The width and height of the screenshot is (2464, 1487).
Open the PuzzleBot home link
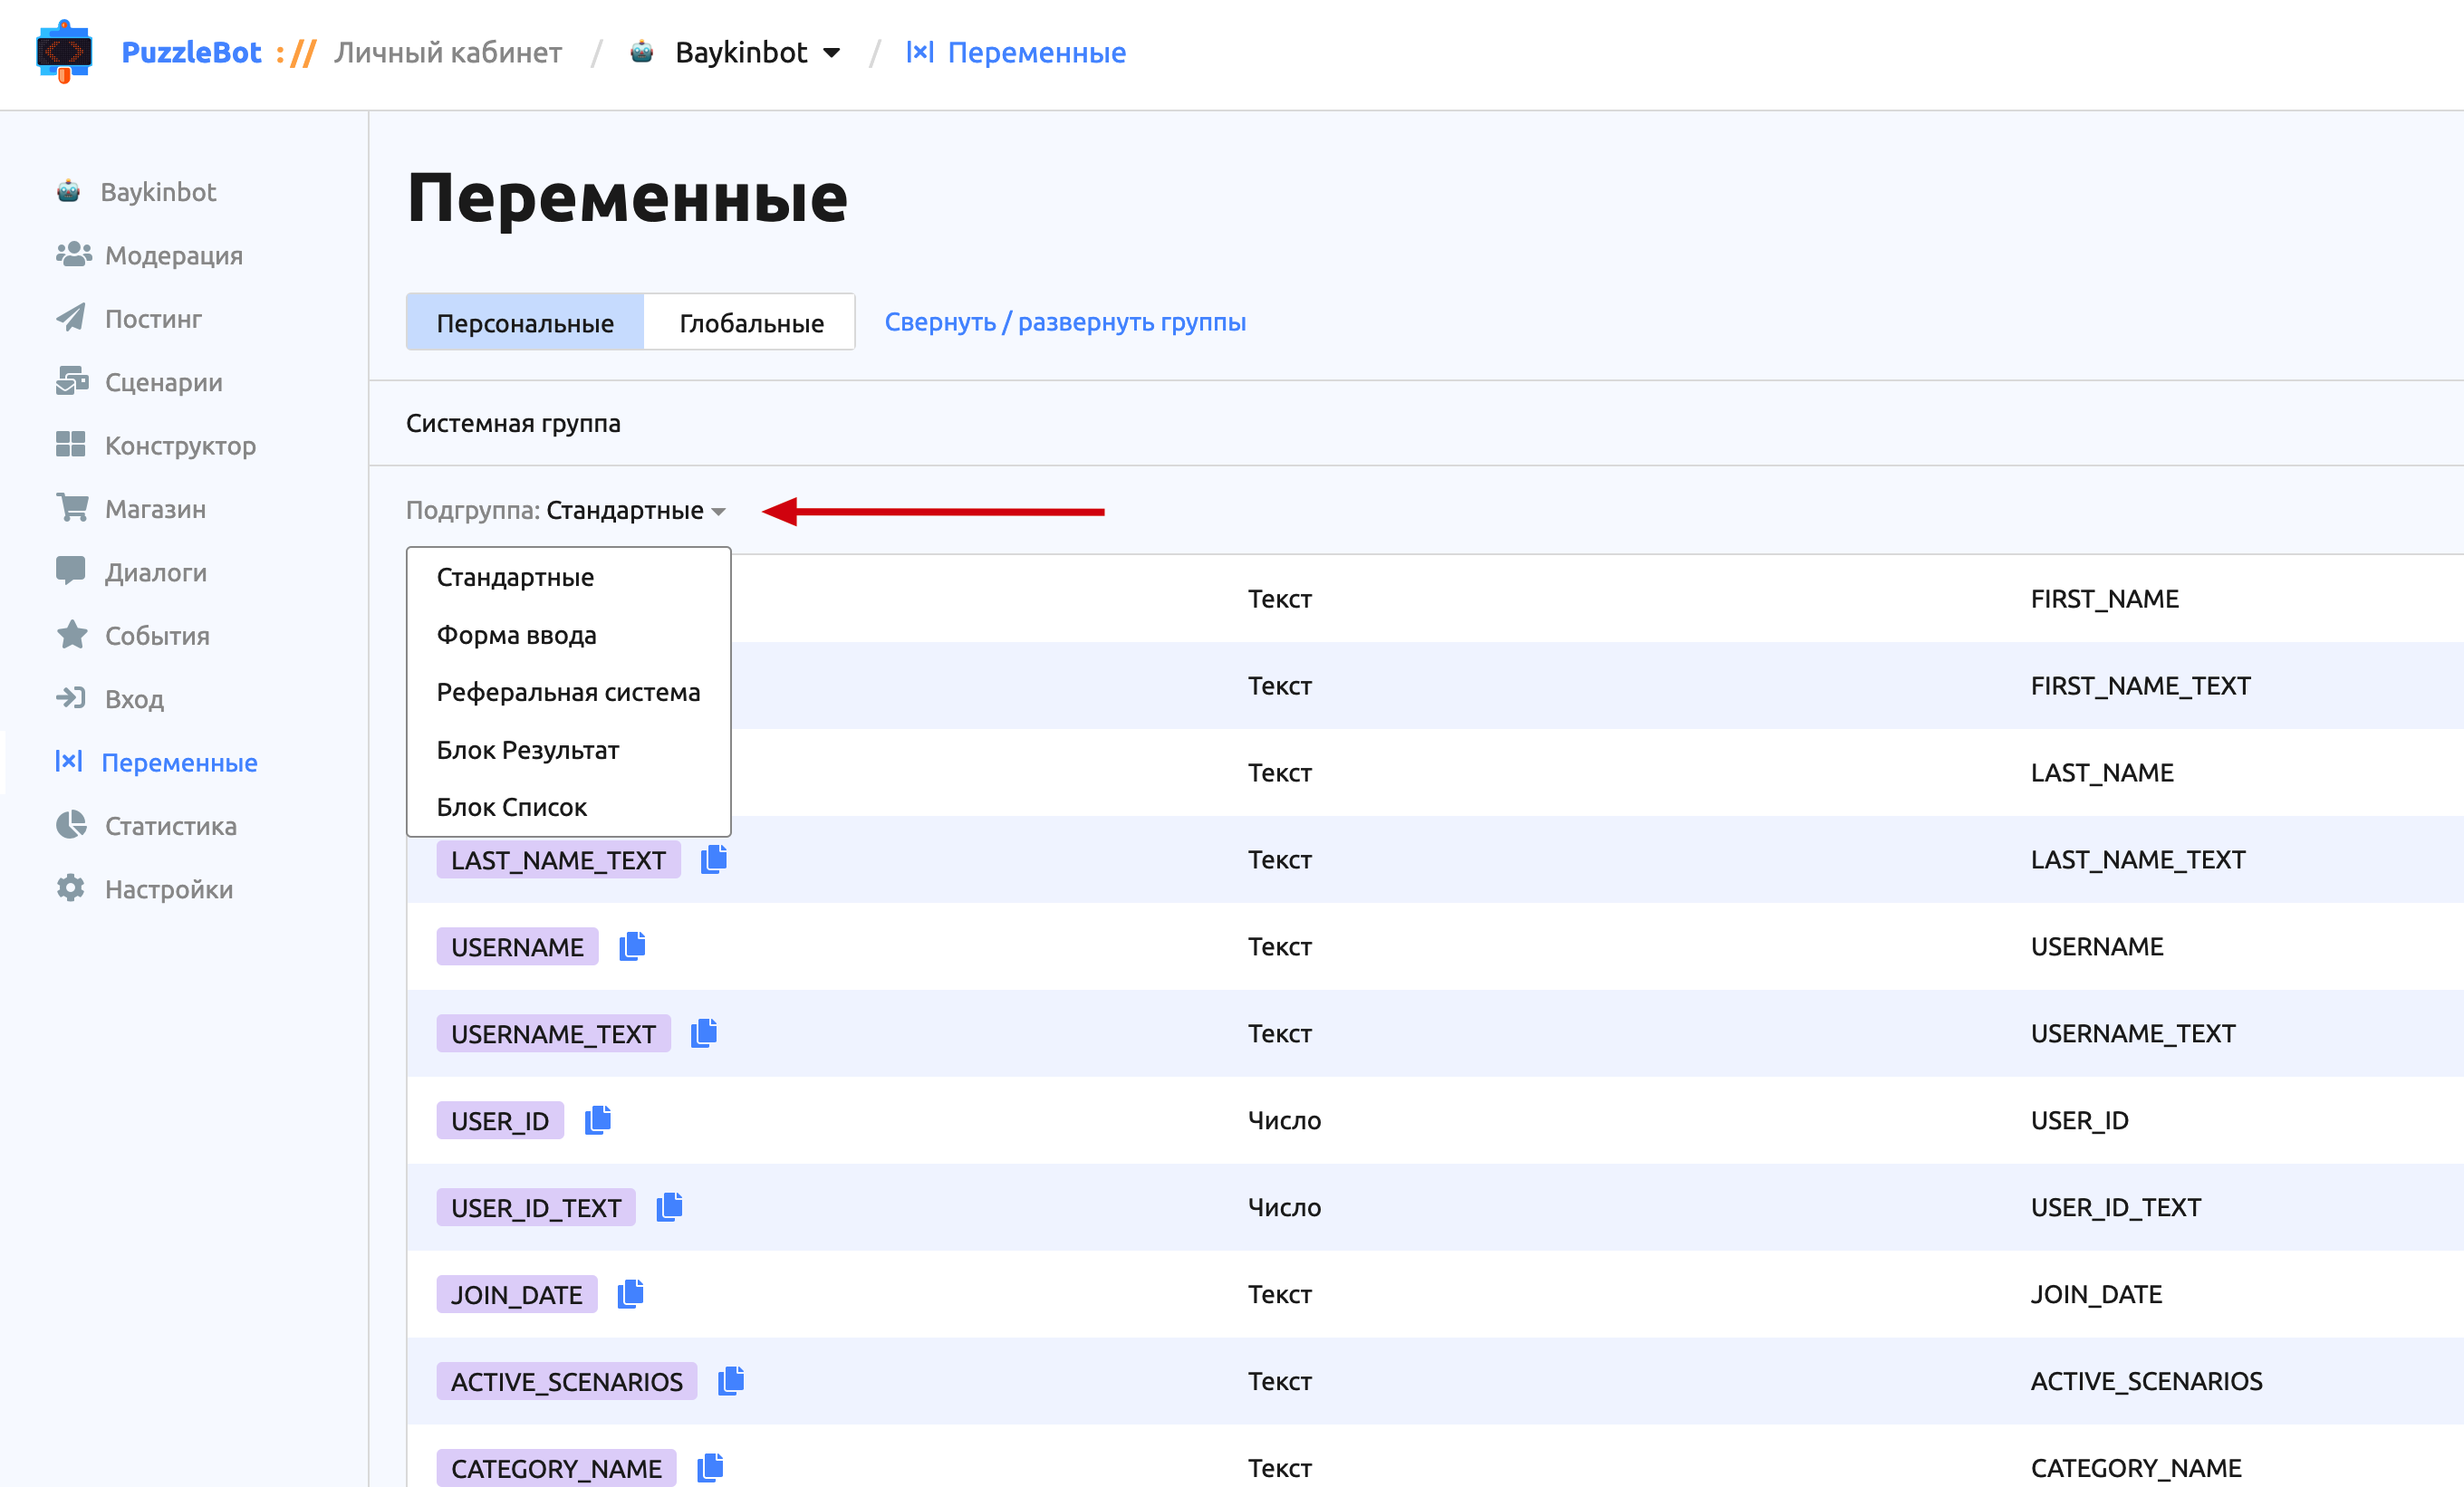191,52
